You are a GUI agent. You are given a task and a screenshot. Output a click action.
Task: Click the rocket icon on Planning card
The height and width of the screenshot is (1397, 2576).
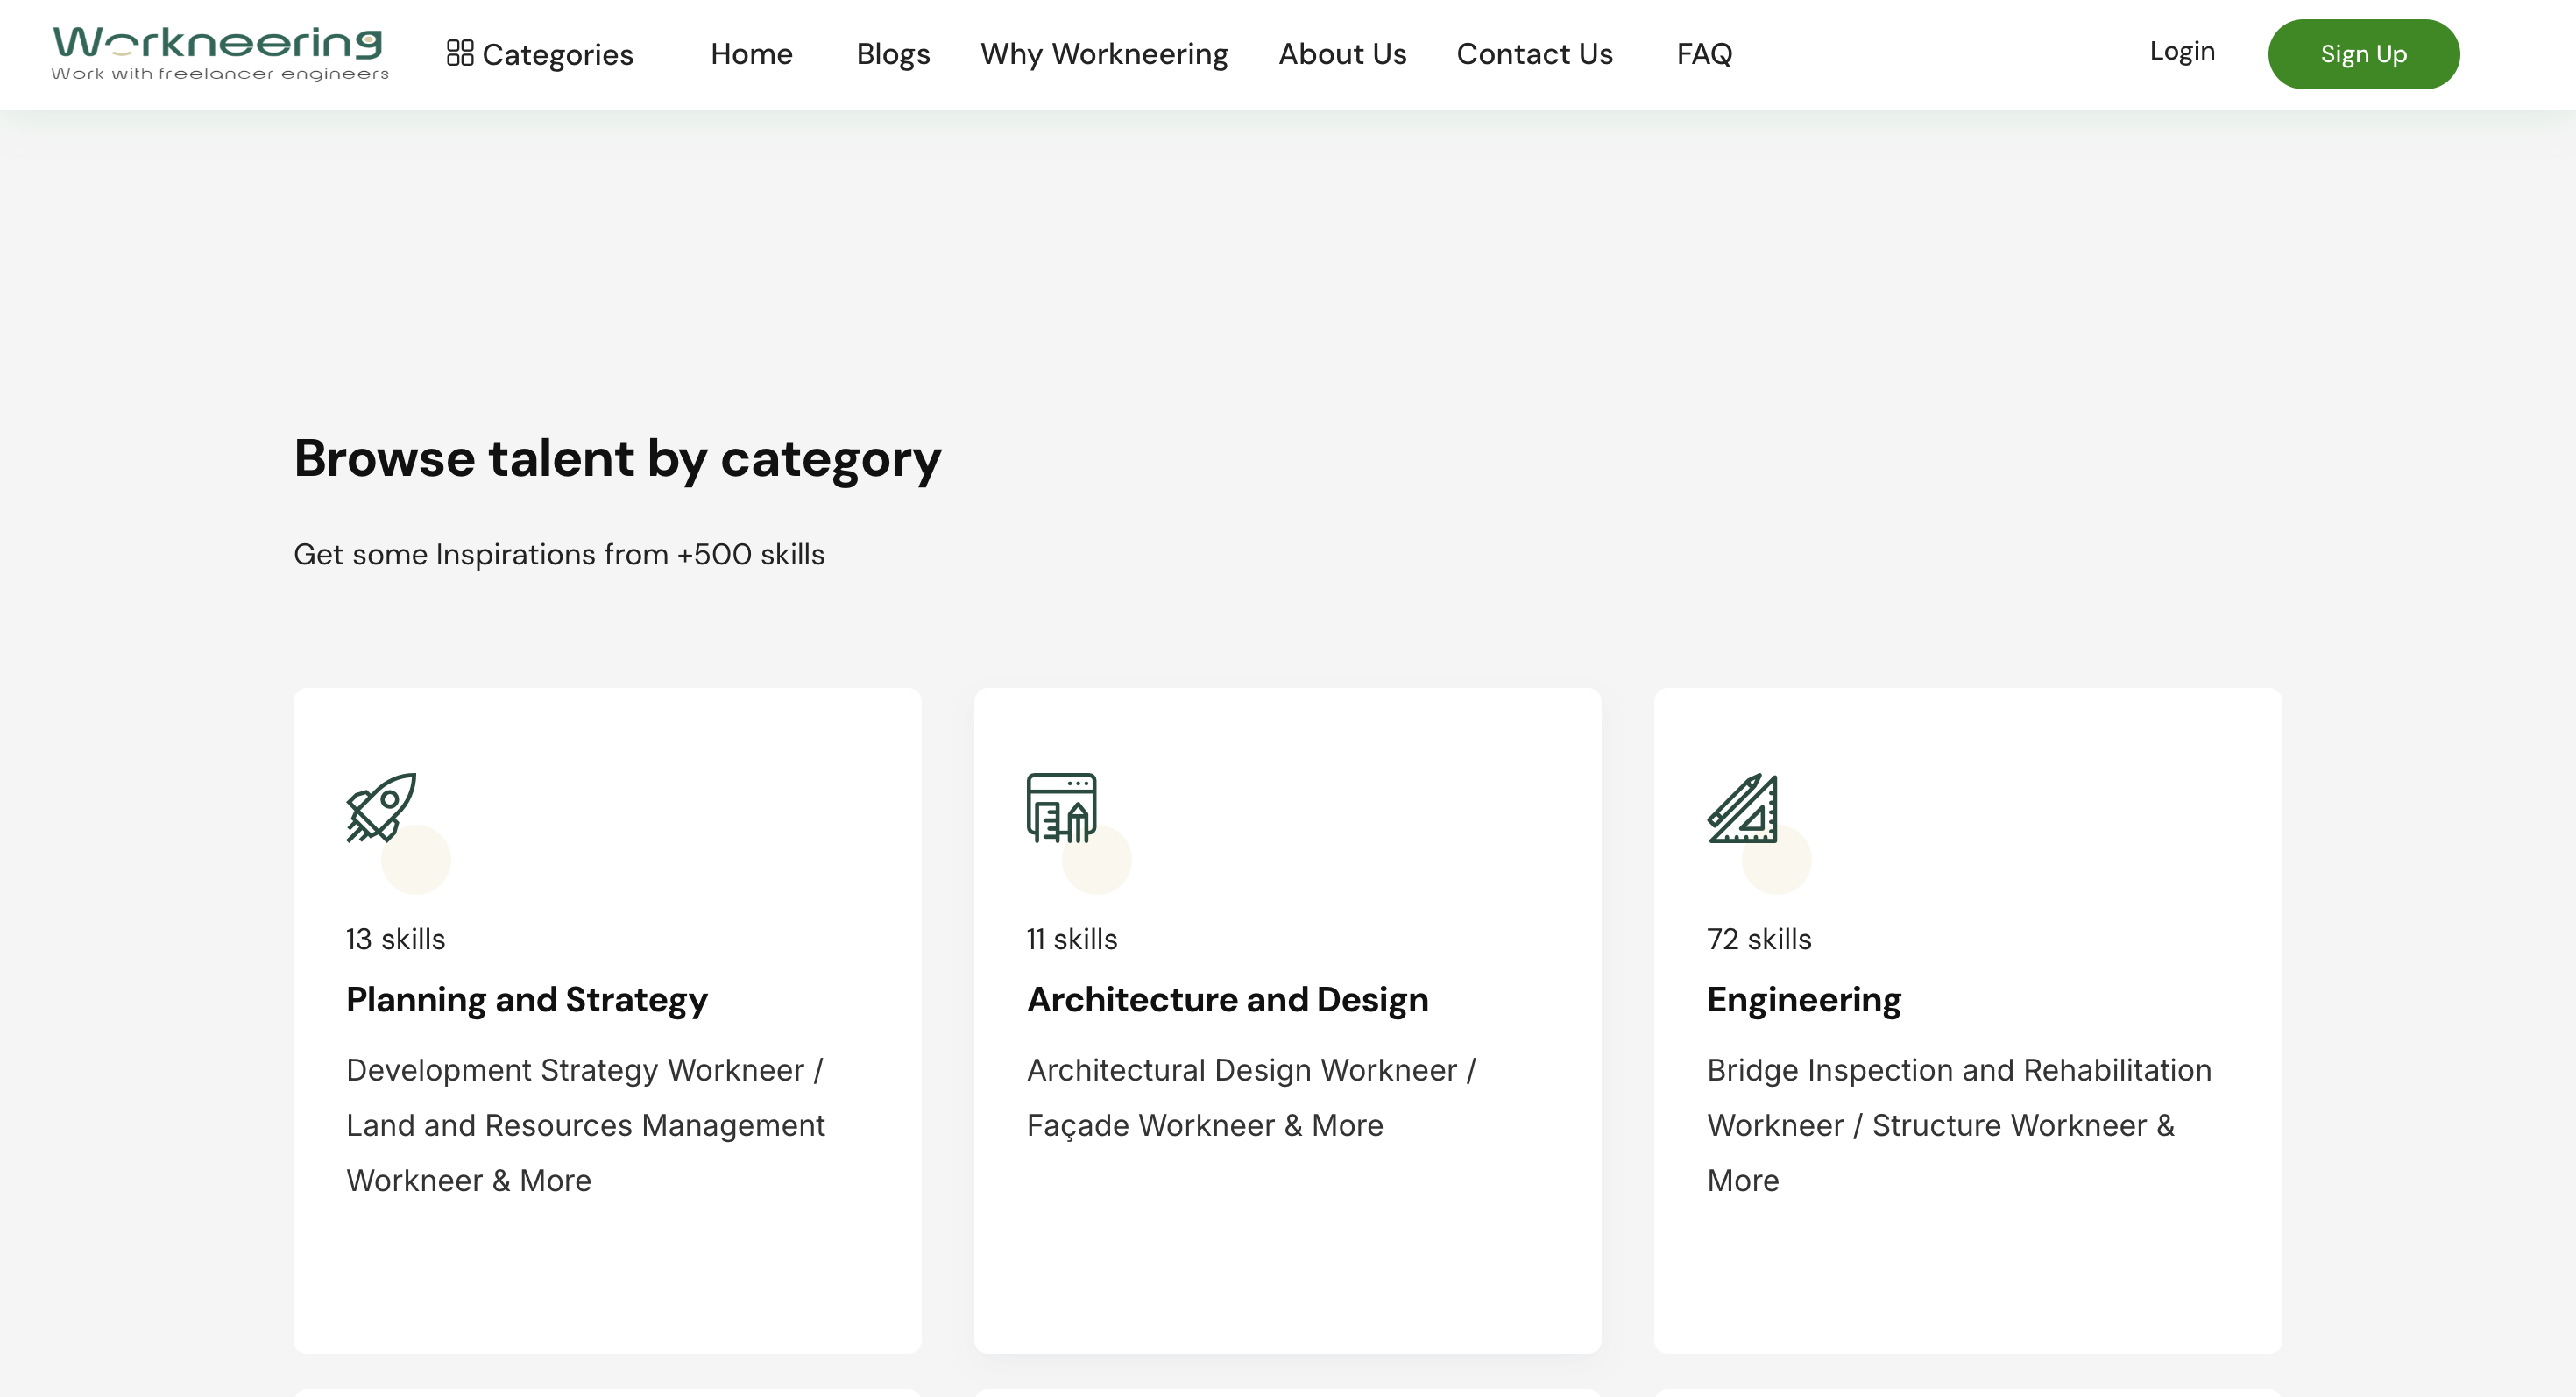pos(381,807)
